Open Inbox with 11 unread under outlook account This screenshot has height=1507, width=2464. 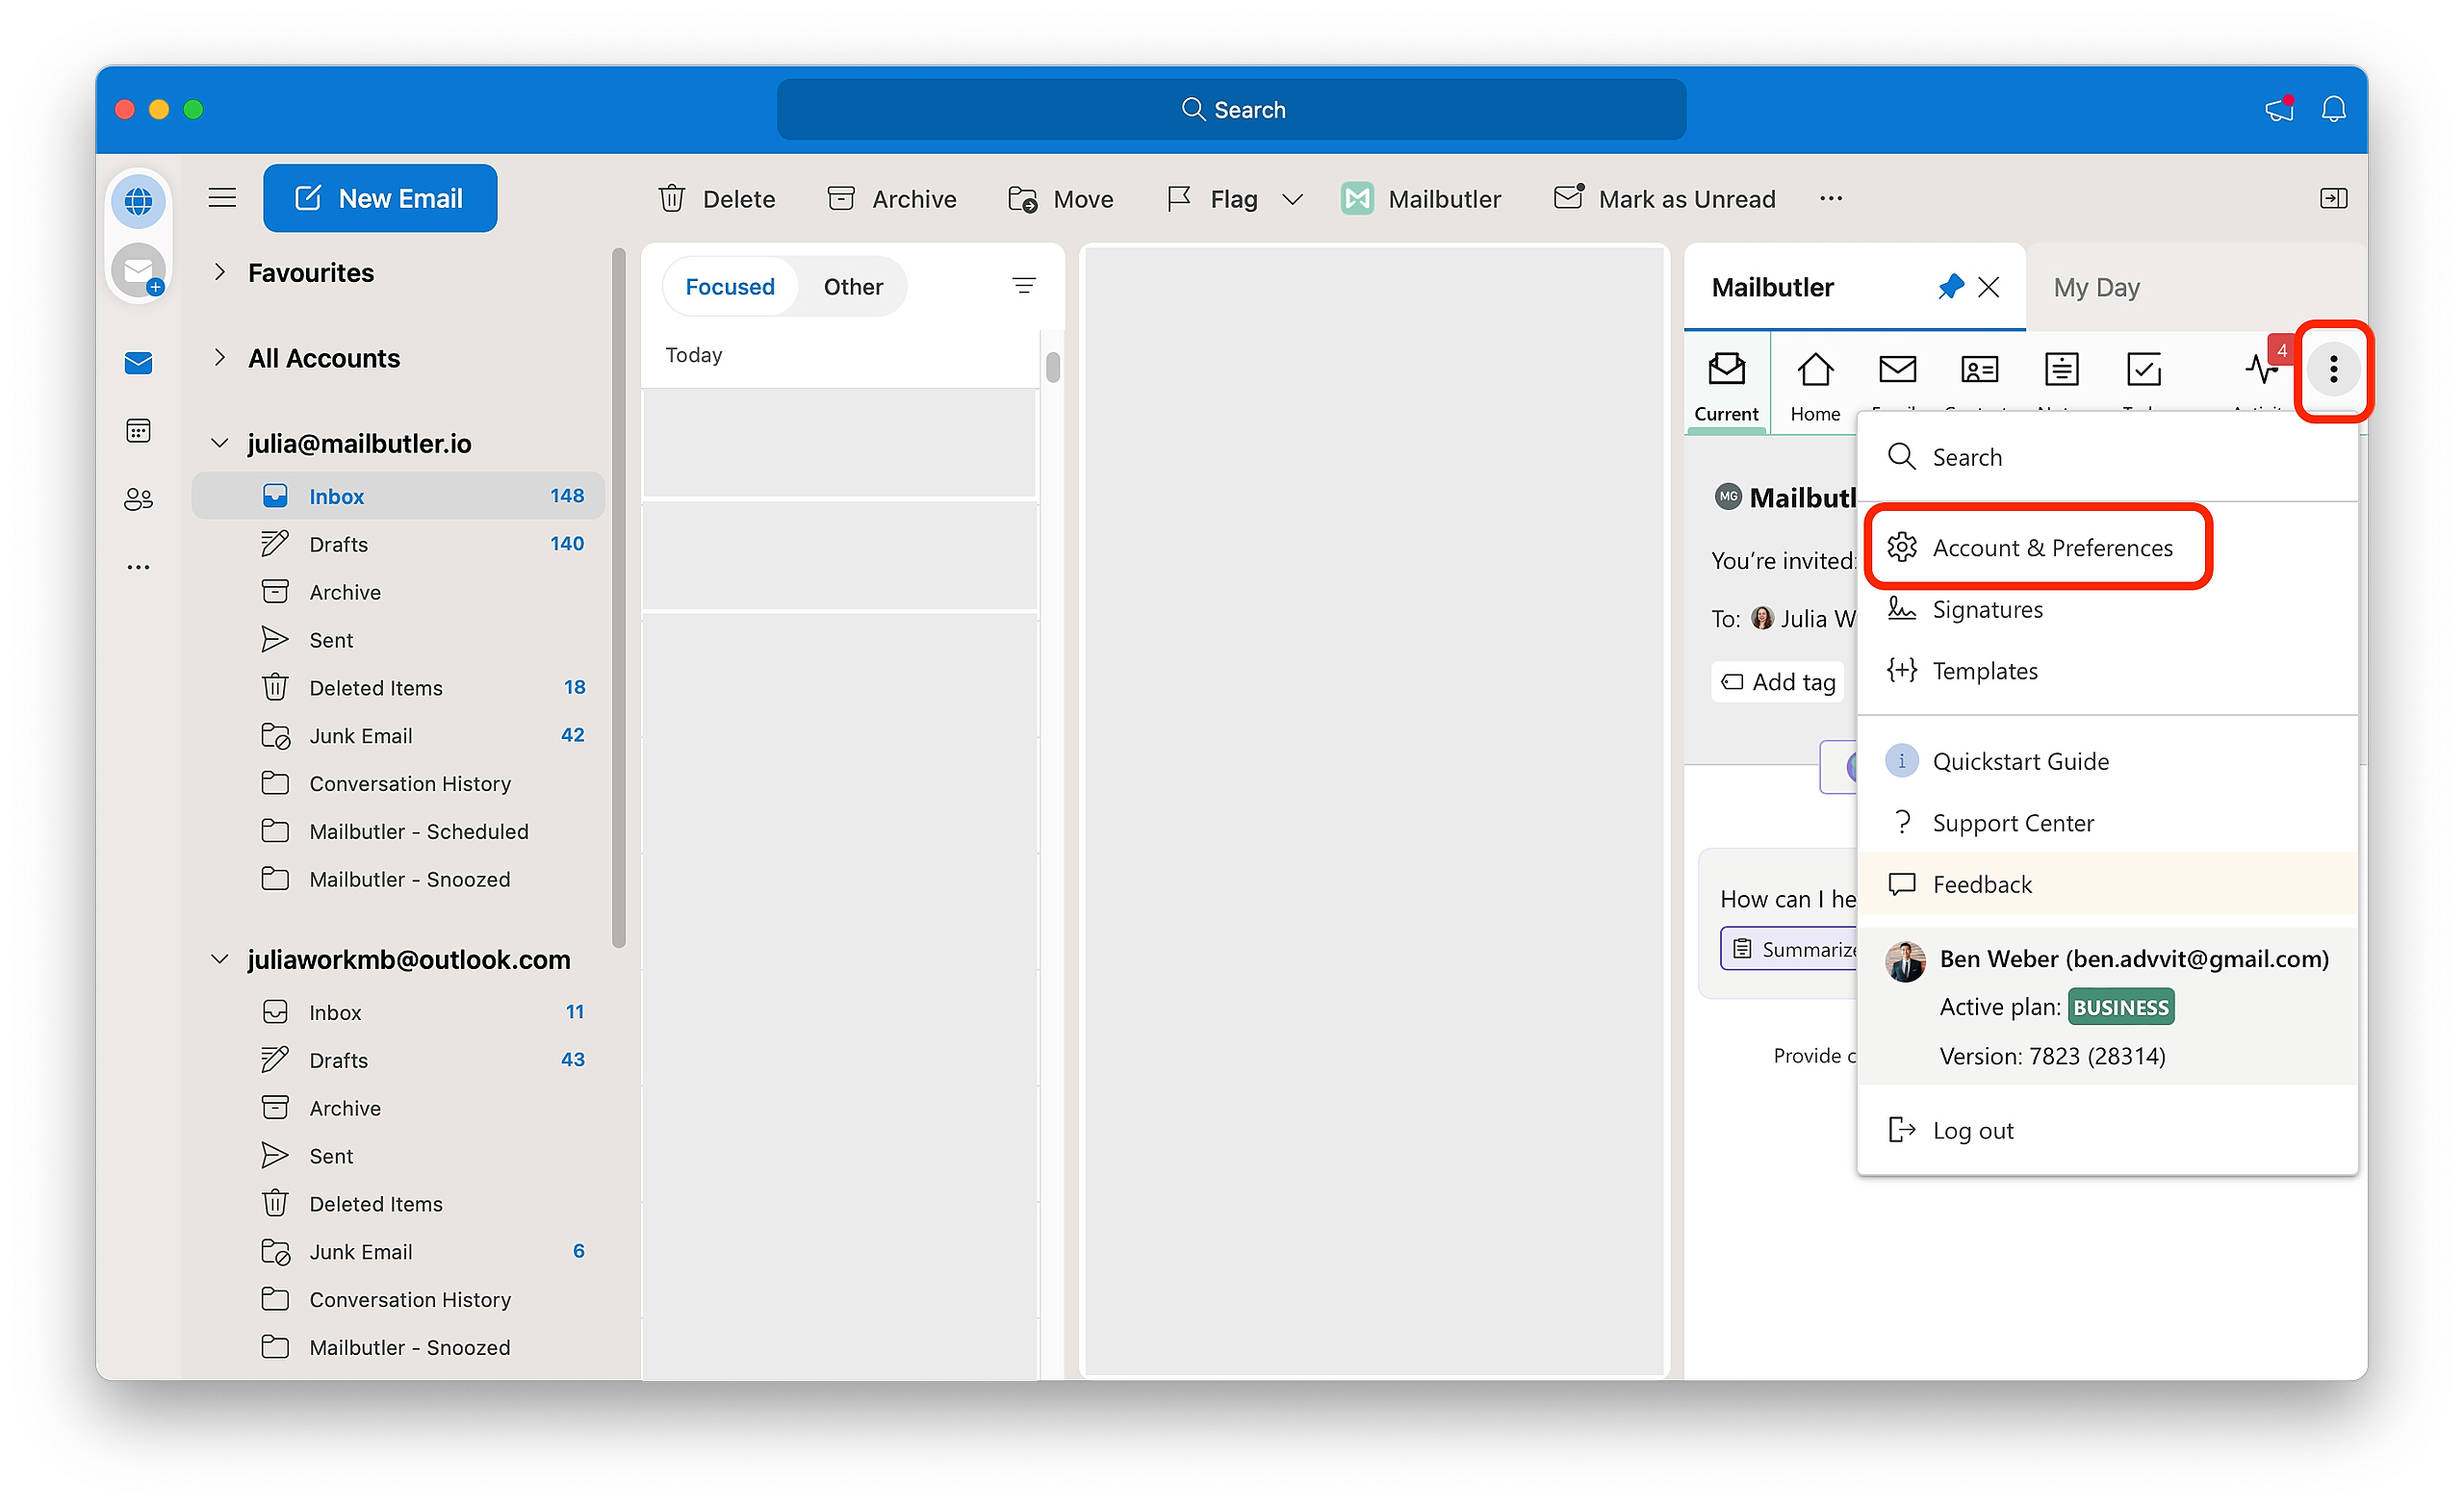pyautogui.click(x=398, y=1012)
